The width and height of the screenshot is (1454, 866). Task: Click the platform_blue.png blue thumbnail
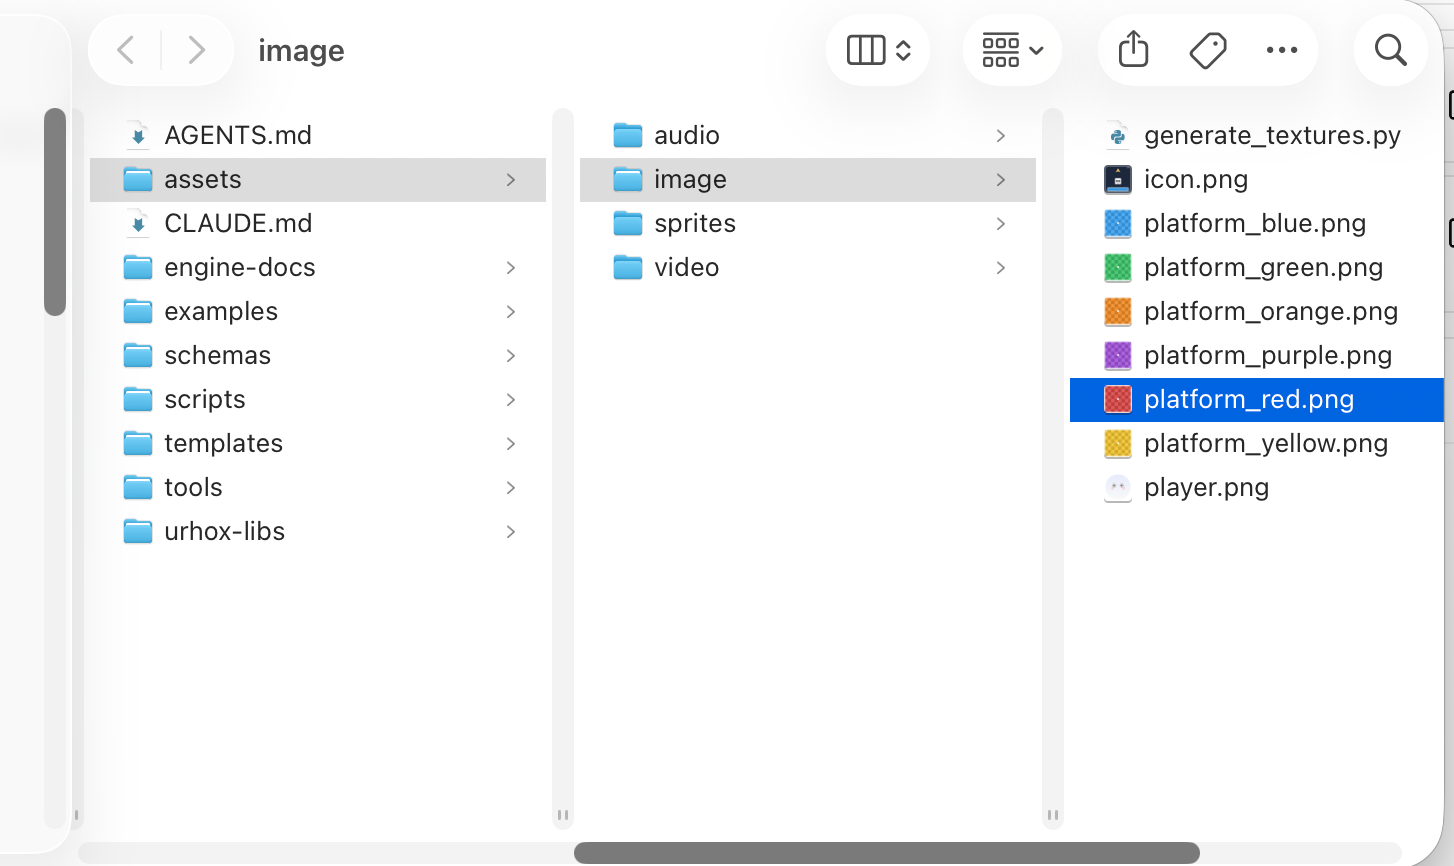(x=1118, y=223)
